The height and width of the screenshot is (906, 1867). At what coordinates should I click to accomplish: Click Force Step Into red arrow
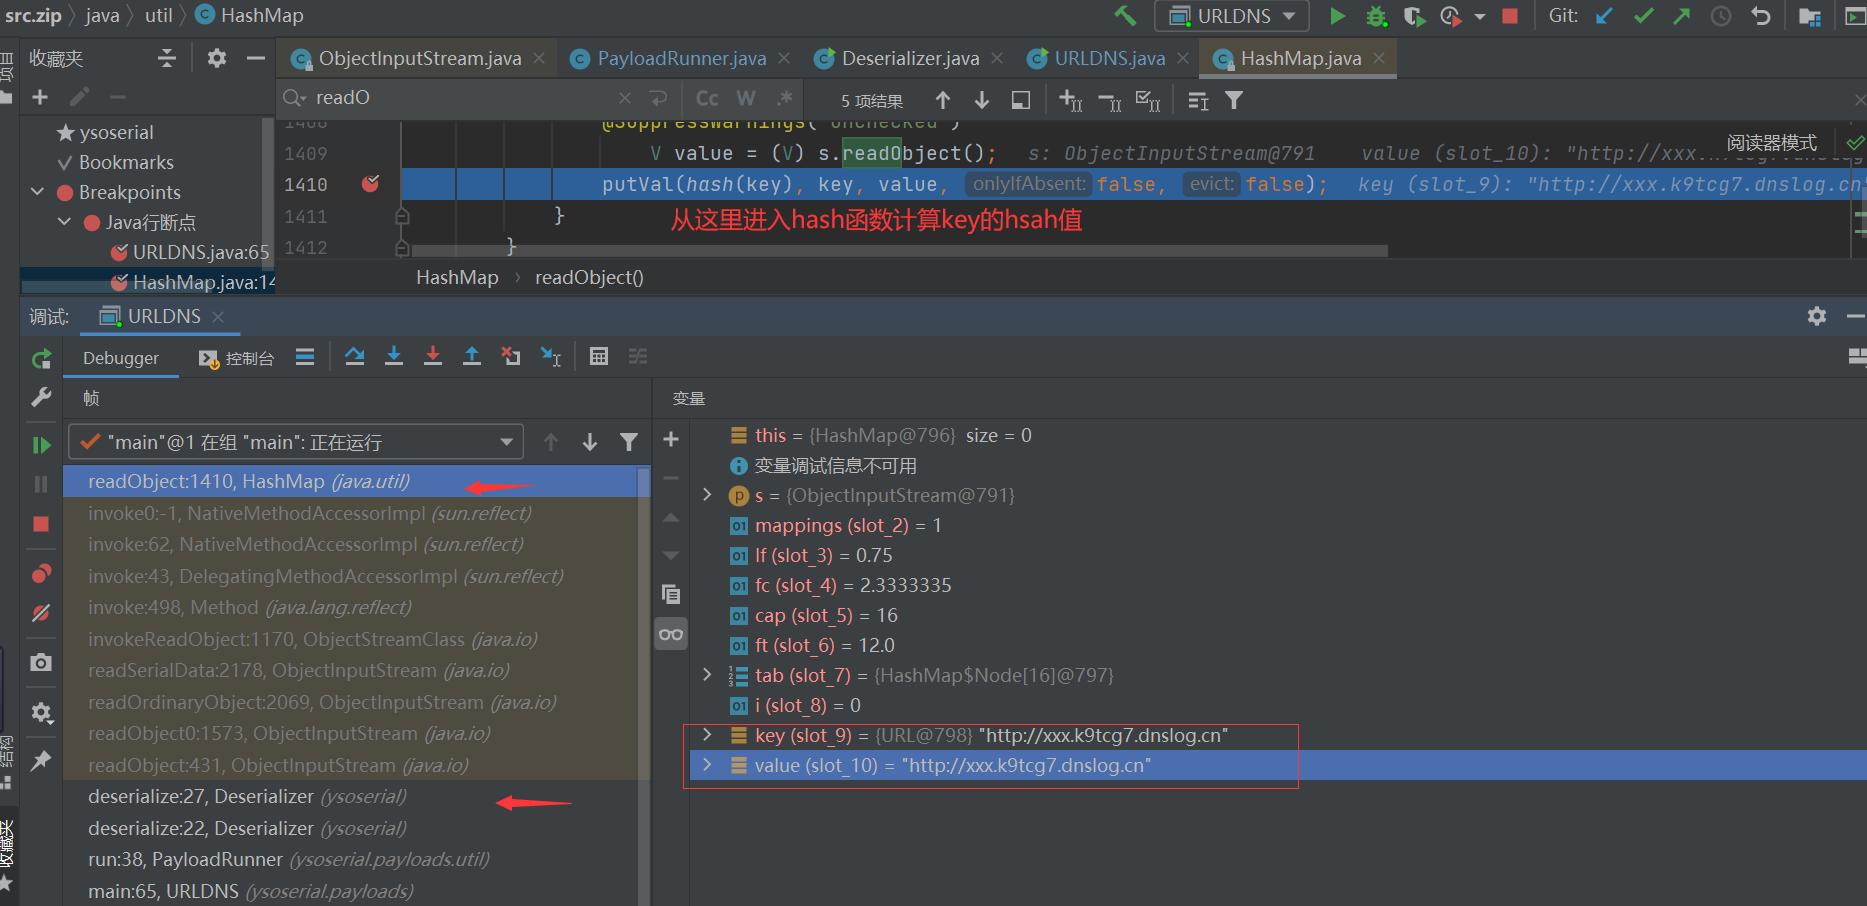[x=433, y=357]
